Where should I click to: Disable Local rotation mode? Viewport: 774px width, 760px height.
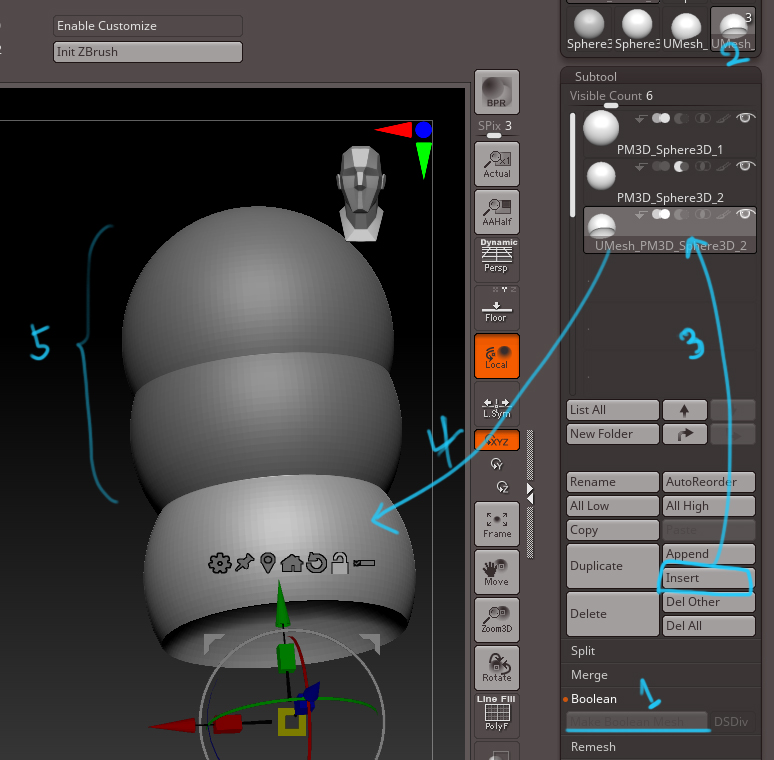tap(497, 356)
